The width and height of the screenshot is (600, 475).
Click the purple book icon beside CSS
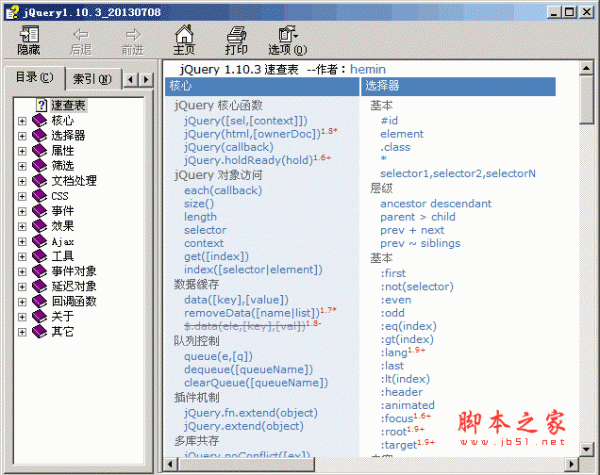(x=39, y=196)
